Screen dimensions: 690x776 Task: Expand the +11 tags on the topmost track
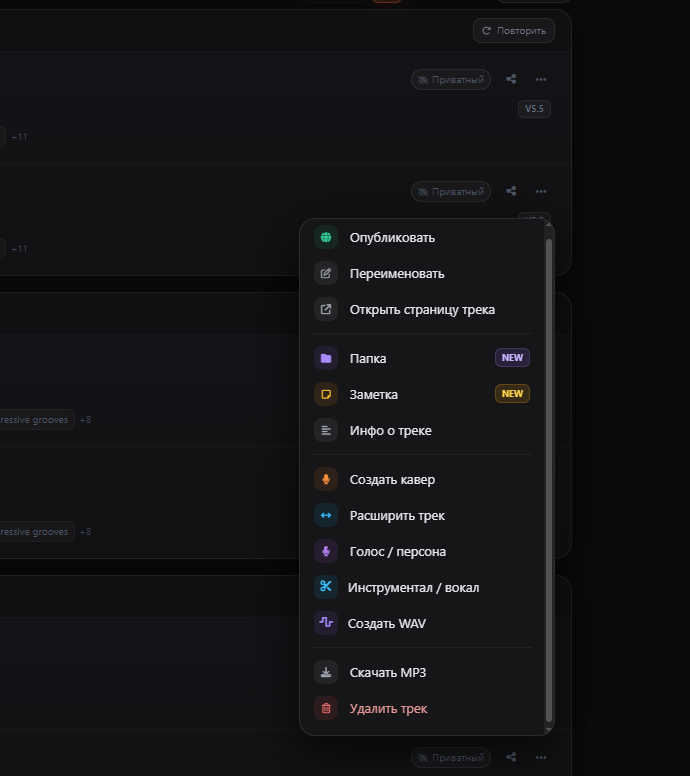click(19, 136)
